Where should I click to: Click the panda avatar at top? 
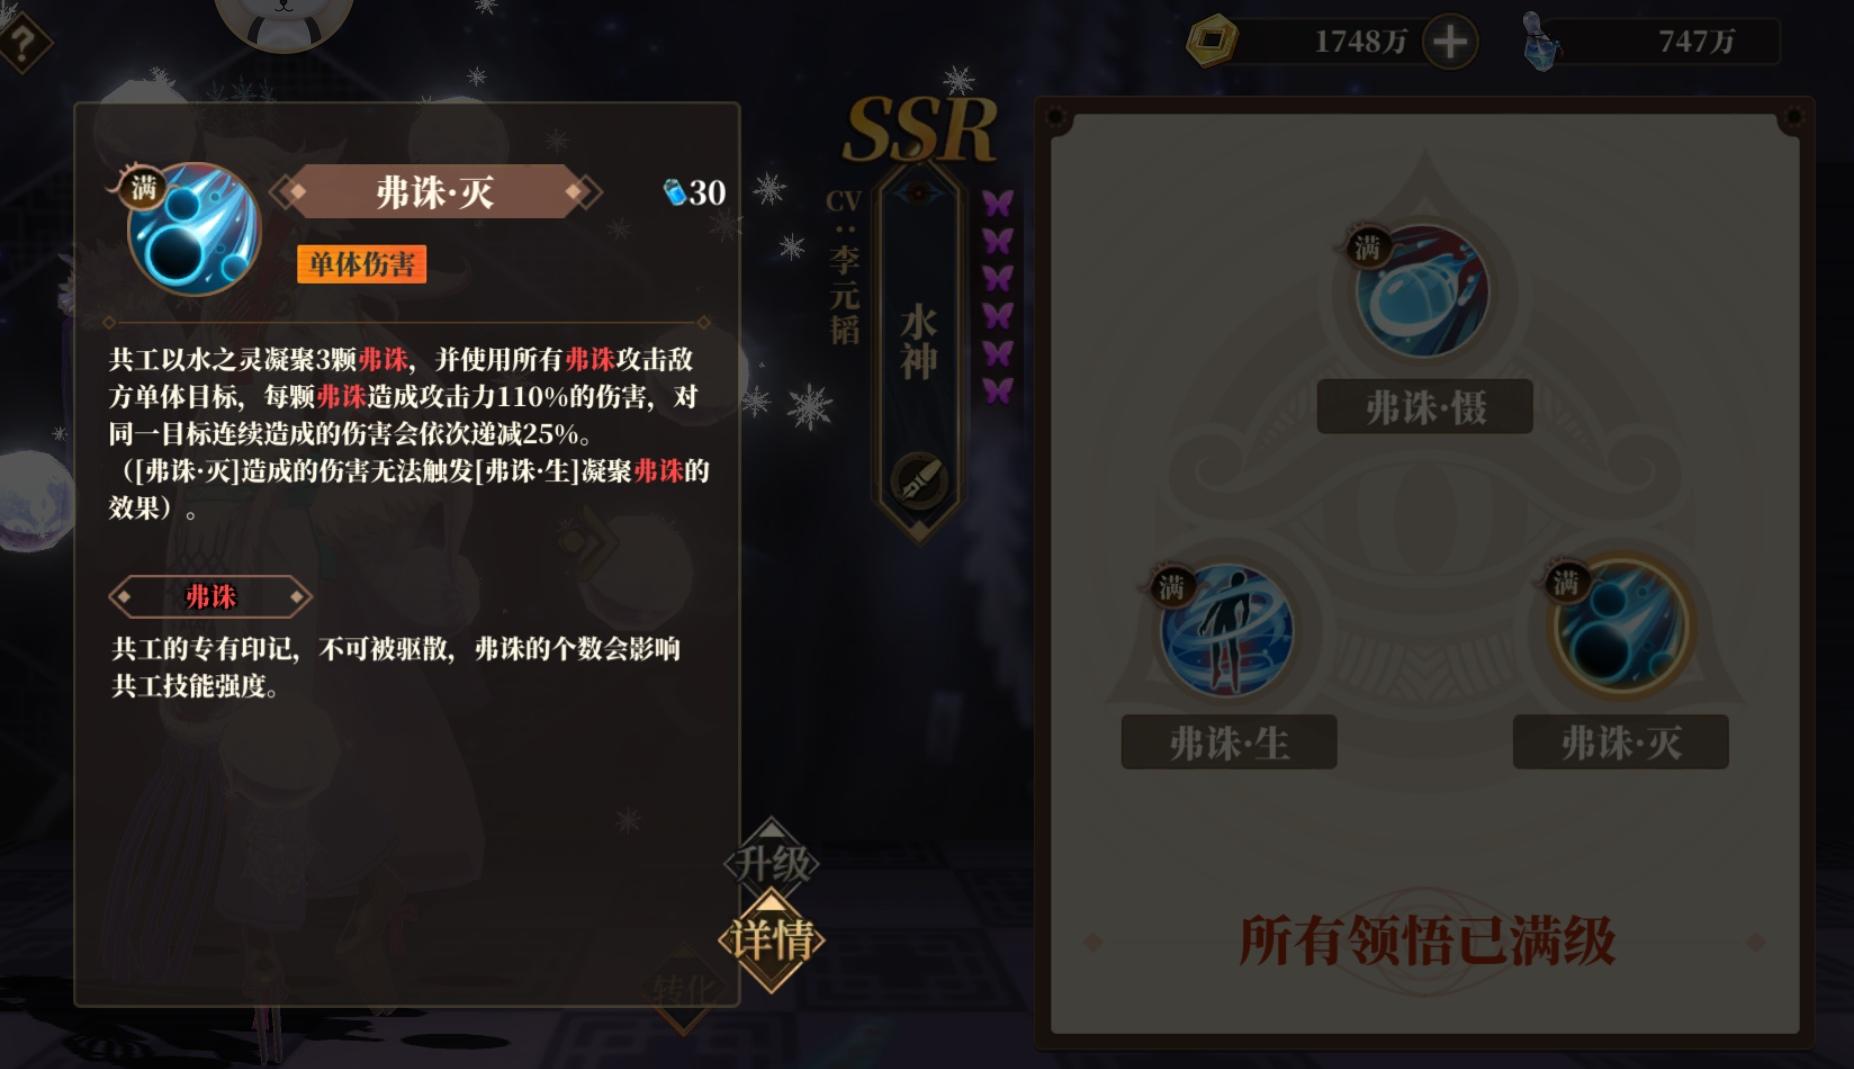click(x=284, y=17)
